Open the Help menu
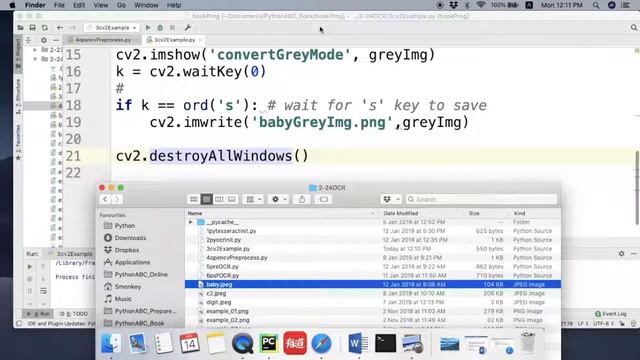640x360 pixels. 174,5
